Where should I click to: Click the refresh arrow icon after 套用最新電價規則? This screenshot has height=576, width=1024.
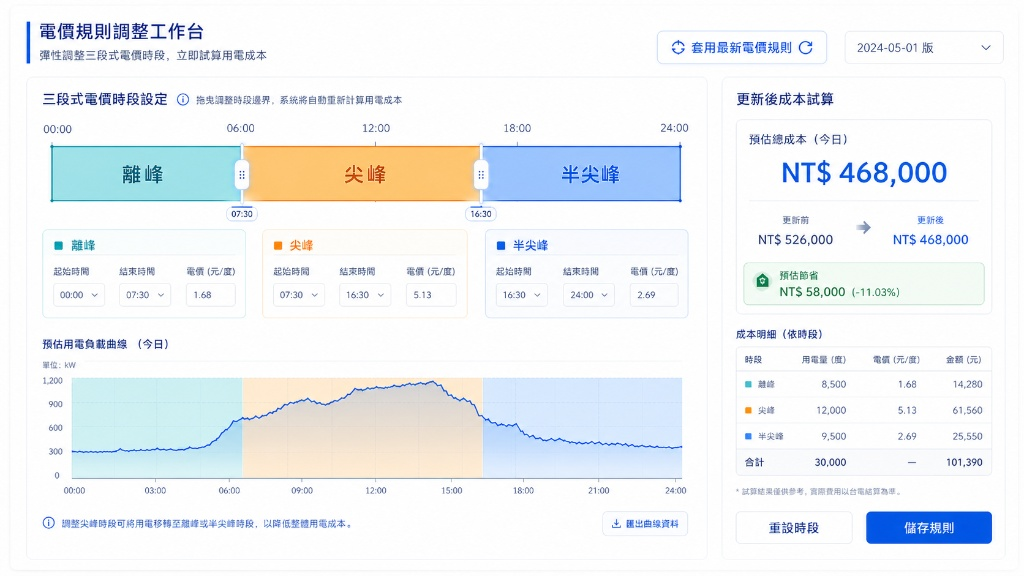pyautogui.click(x=806, y=48)
